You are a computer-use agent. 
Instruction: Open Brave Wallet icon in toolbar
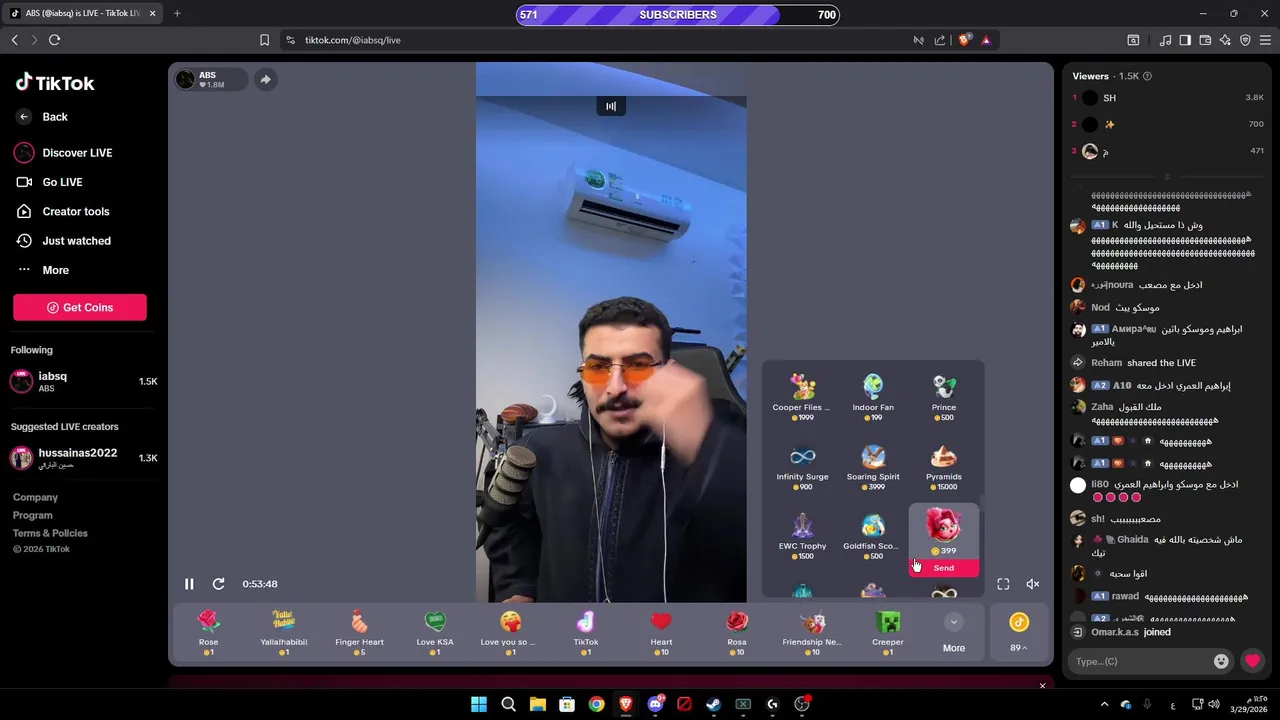1205,40
